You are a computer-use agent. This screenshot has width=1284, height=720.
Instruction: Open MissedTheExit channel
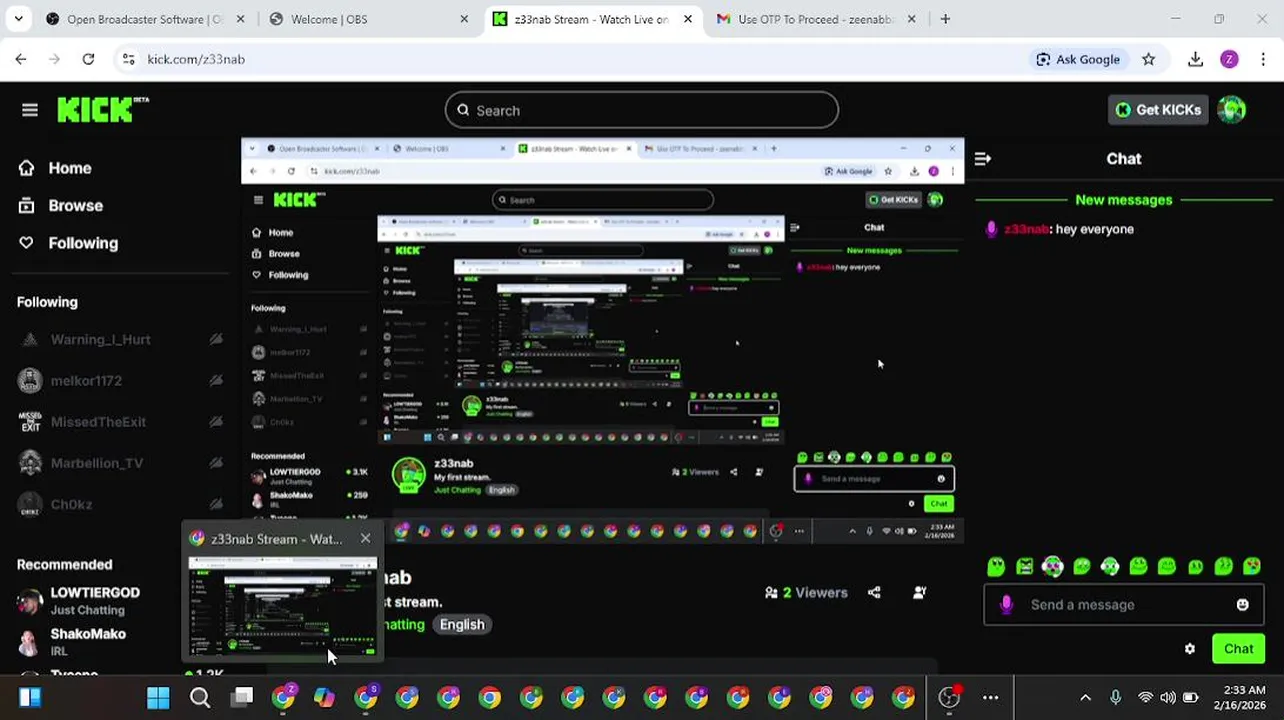(x=98, y=422)
